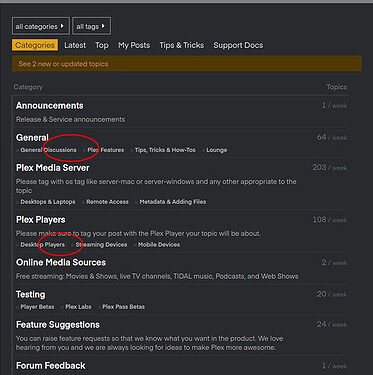
Task: Click the Category column header
Action: (x=28, y=87)
